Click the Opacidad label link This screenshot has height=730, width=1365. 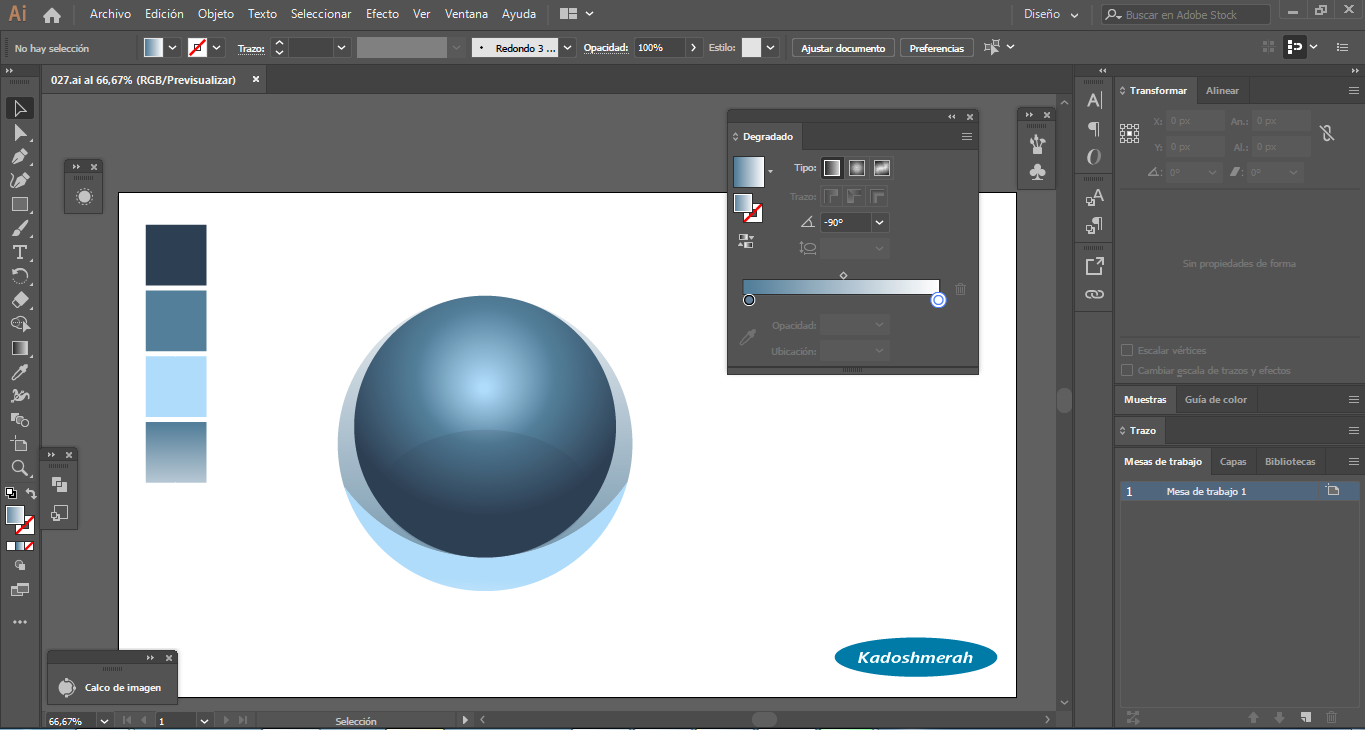tap(605, 48)
